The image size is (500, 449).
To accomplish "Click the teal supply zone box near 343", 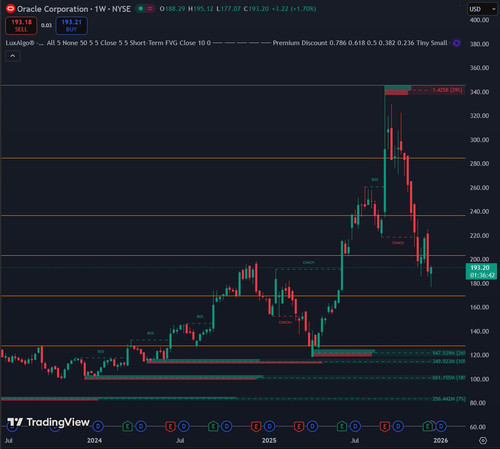I will point(398,88).
